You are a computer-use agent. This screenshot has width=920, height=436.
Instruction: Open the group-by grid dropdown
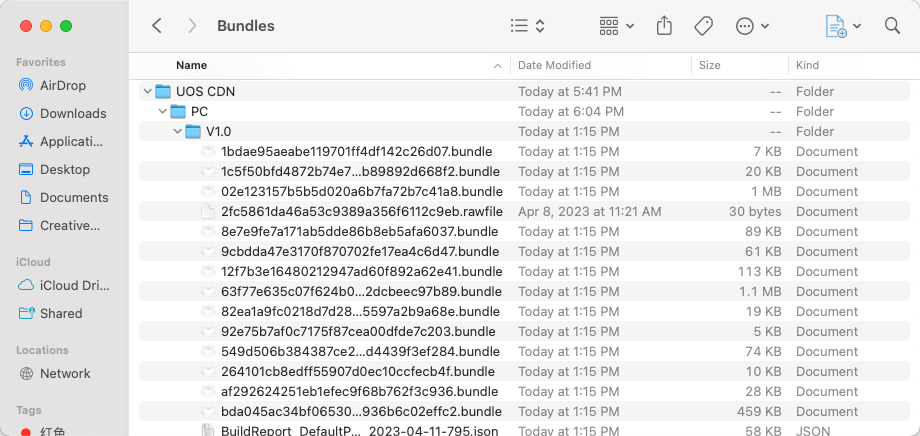(x=616, y=26)
